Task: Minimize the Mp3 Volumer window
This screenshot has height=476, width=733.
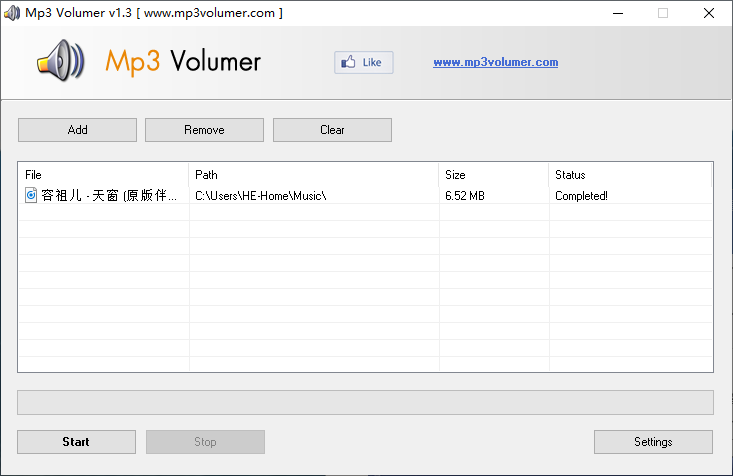Action: pos(618,13)
